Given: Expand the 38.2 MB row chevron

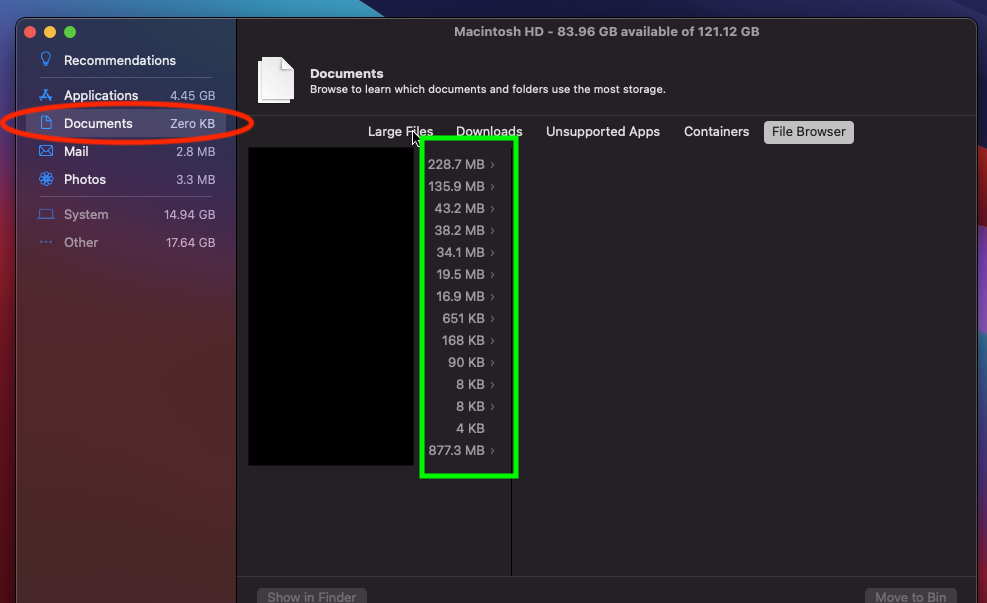Looking at the screenshot, I should point(493,231).
